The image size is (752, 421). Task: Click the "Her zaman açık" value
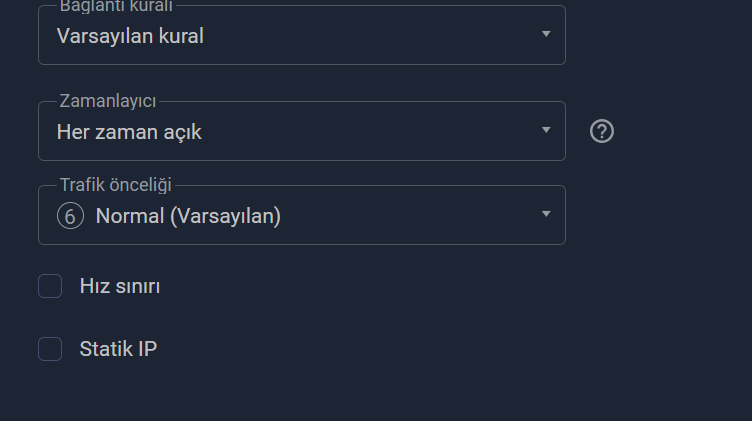tap(129, 132)
